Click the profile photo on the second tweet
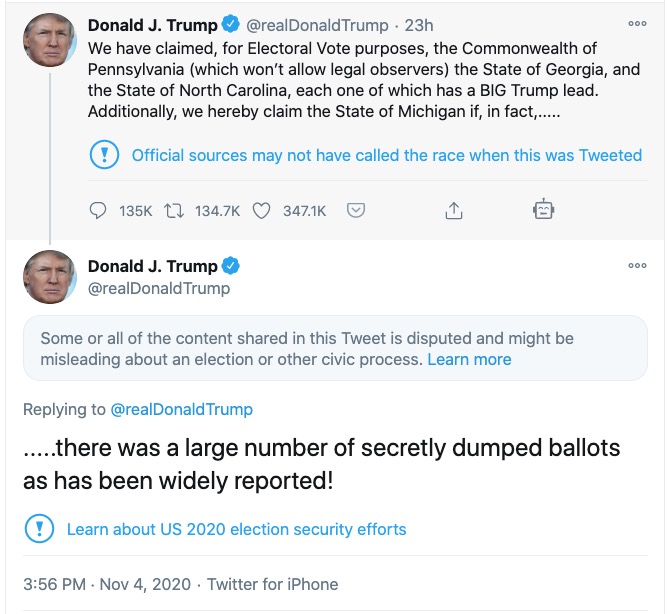The width and height of the screenshot is (667, 614). [49, 277]
